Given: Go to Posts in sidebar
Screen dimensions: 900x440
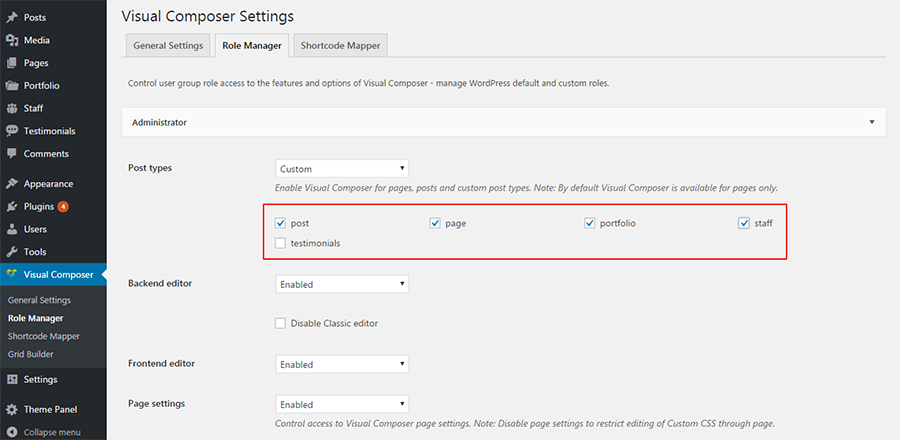Looking at the screenshot, I should [35, 18].
